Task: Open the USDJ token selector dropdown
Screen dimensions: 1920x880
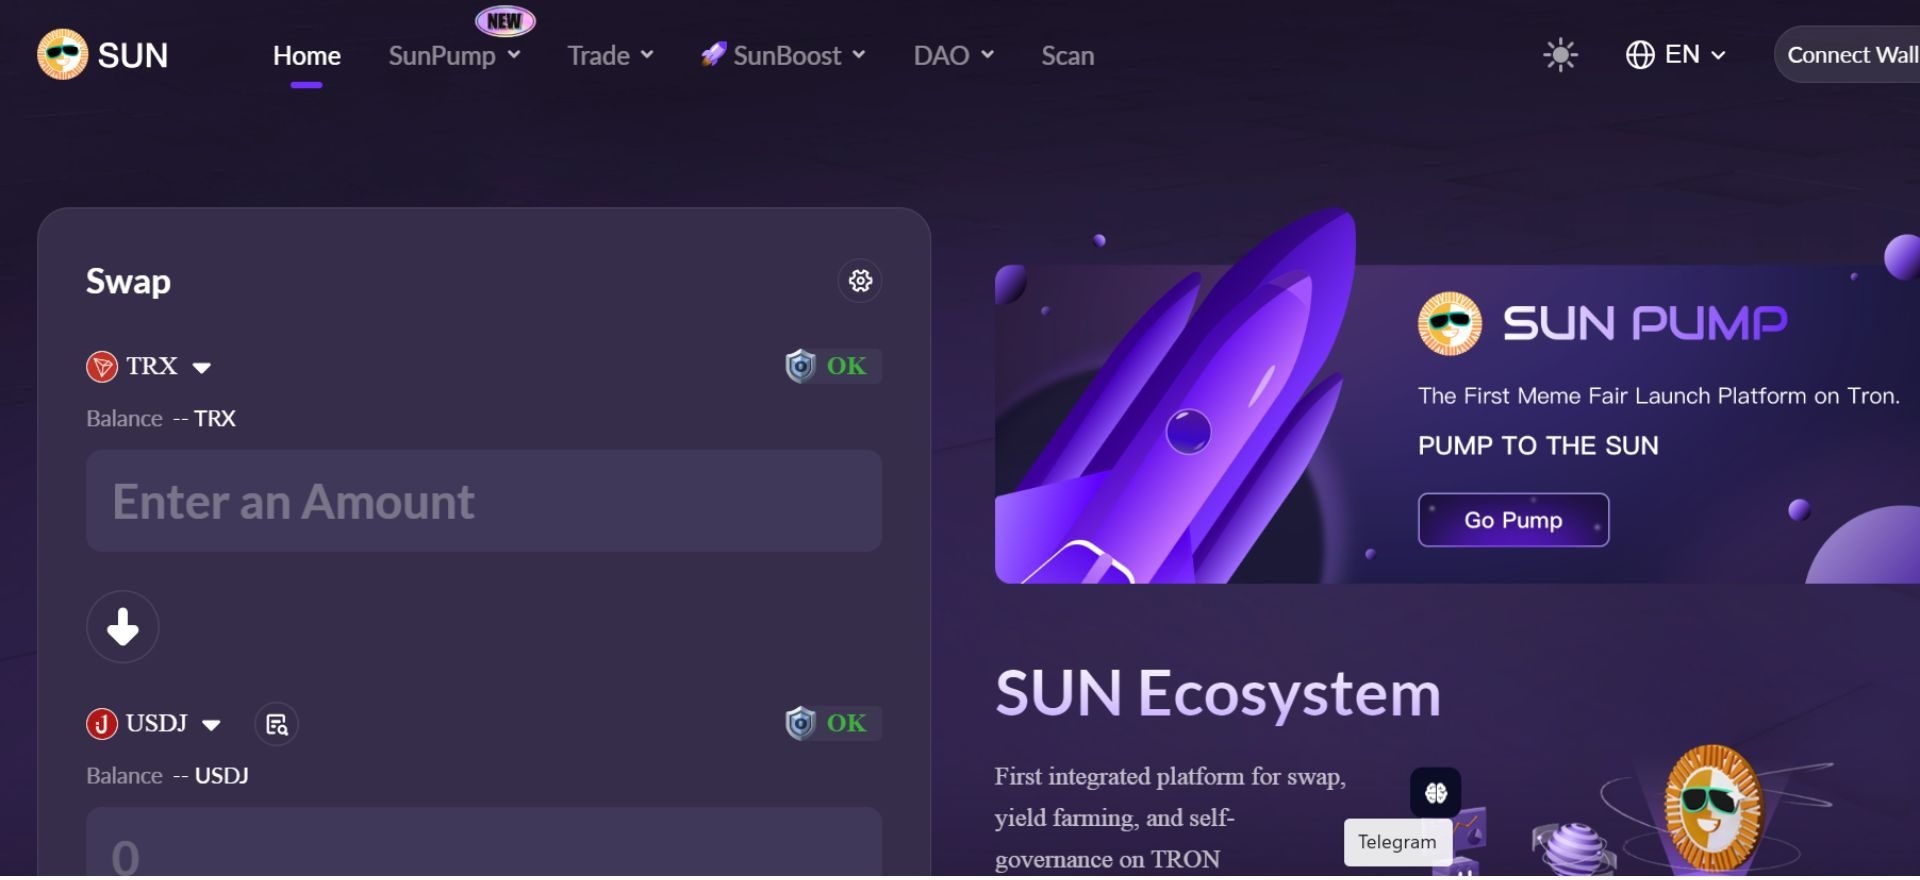Action: 155,723
